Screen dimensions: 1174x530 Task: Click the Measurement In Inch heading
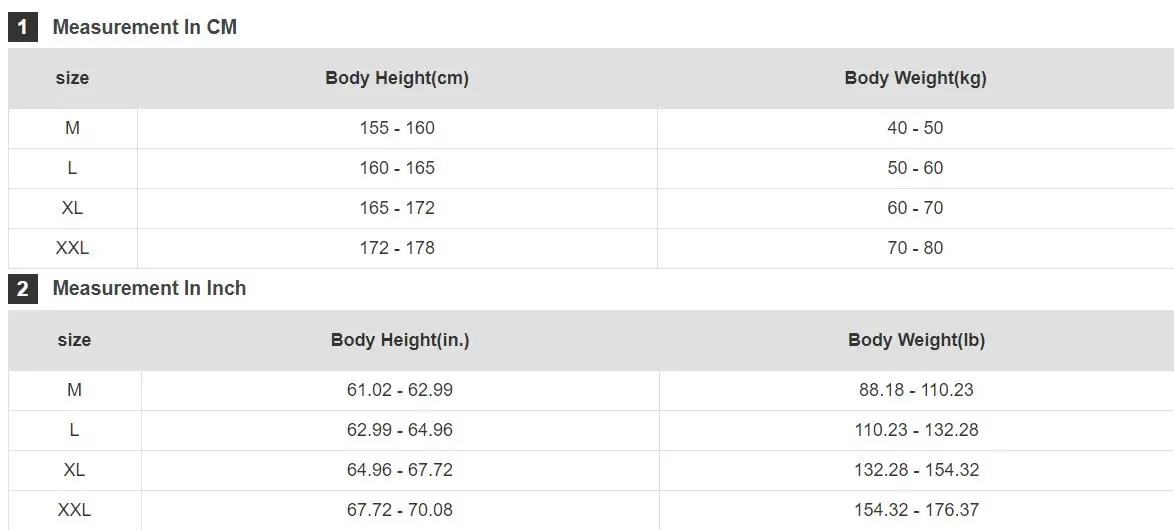(x=149, y=289)
